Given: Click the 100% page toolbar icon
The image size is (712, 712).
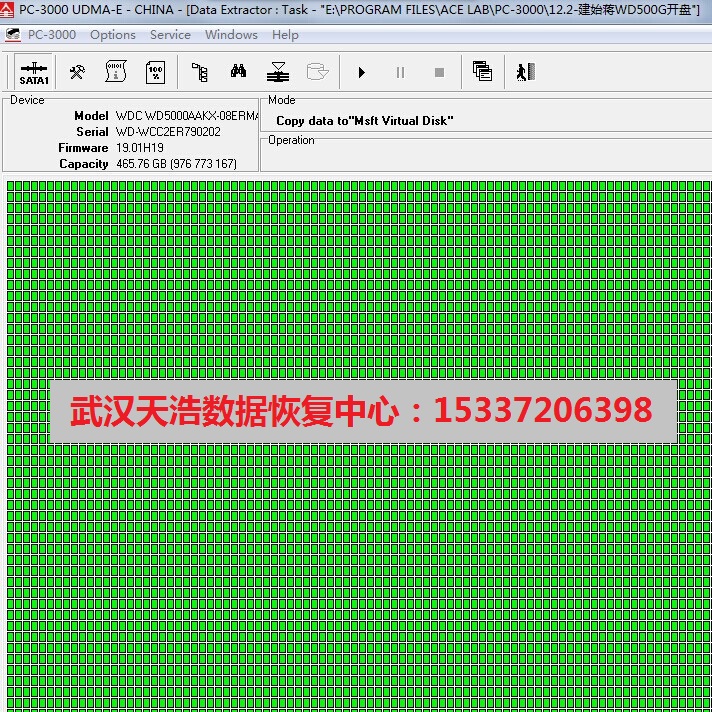Looking at the screenshot, I should (x=155, y=72).
